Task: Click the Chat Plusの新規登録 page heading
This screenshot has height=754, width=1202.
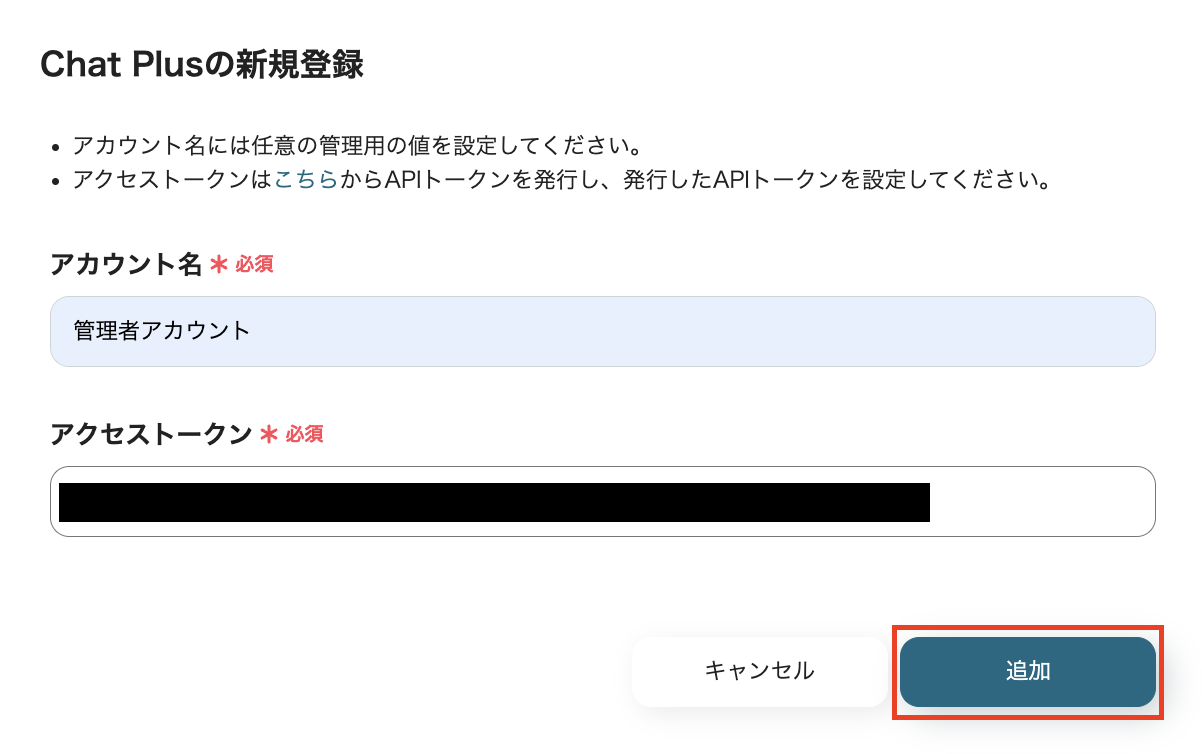Action: pyautogui.click(x=203, y=64)
